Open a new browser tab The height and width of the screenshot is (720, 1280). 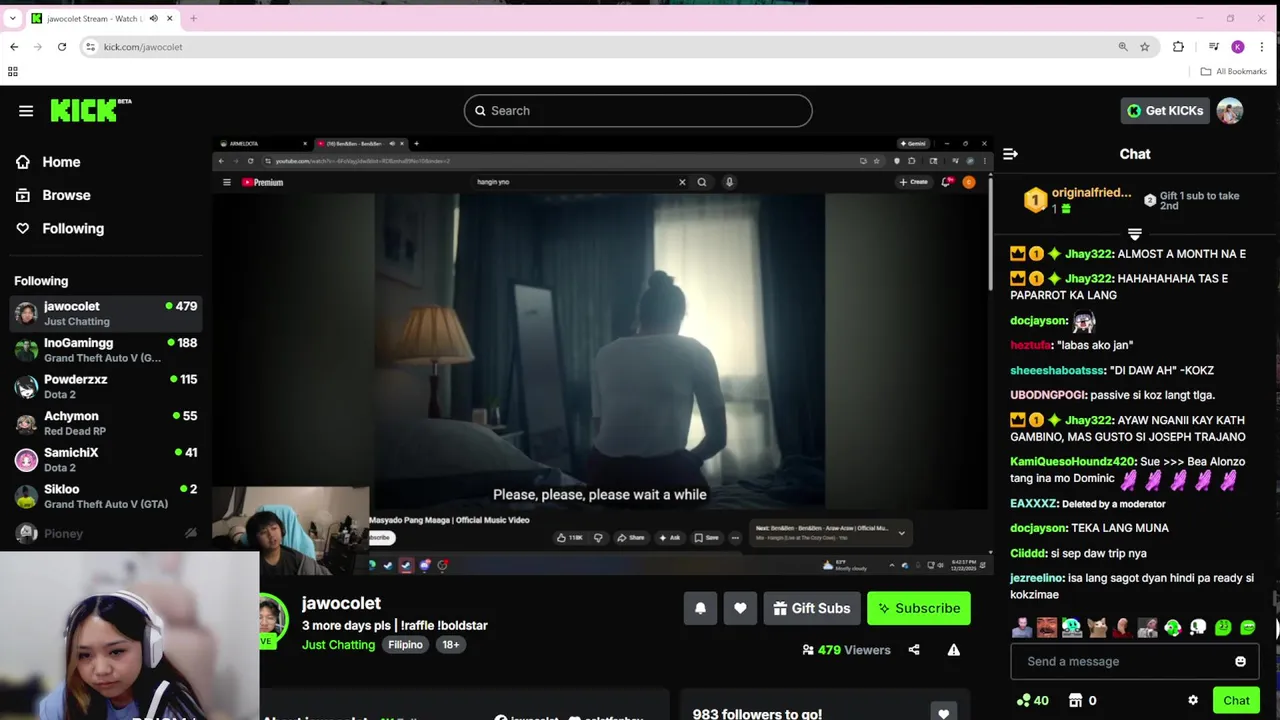tap(193, 18)
